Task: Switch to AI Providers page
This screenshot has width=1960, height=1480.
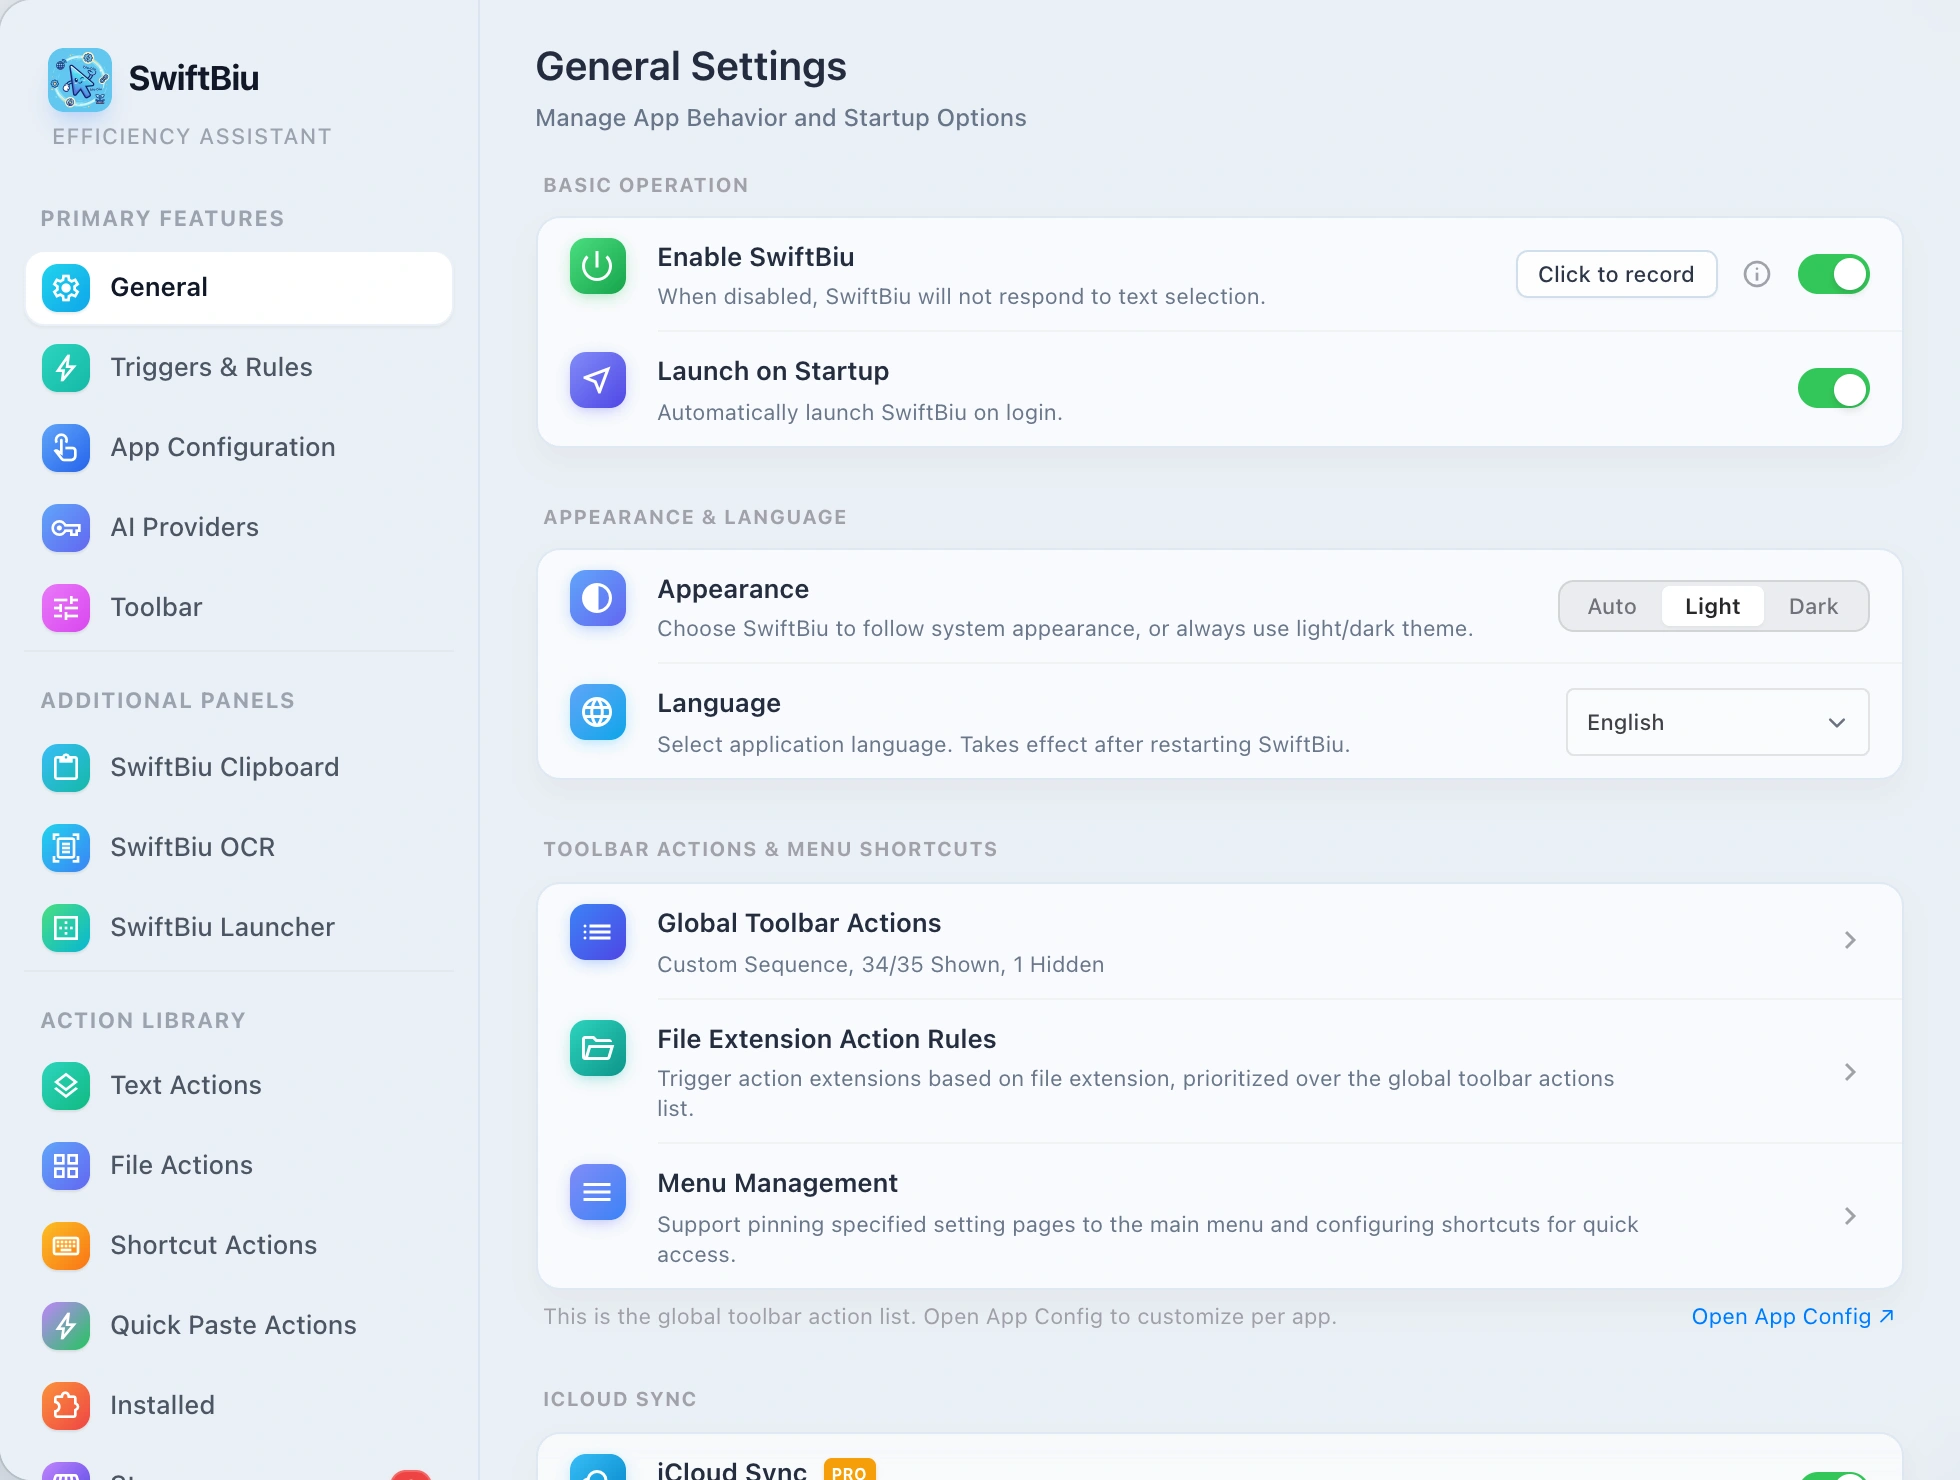Action: click(x=239, y=528)
